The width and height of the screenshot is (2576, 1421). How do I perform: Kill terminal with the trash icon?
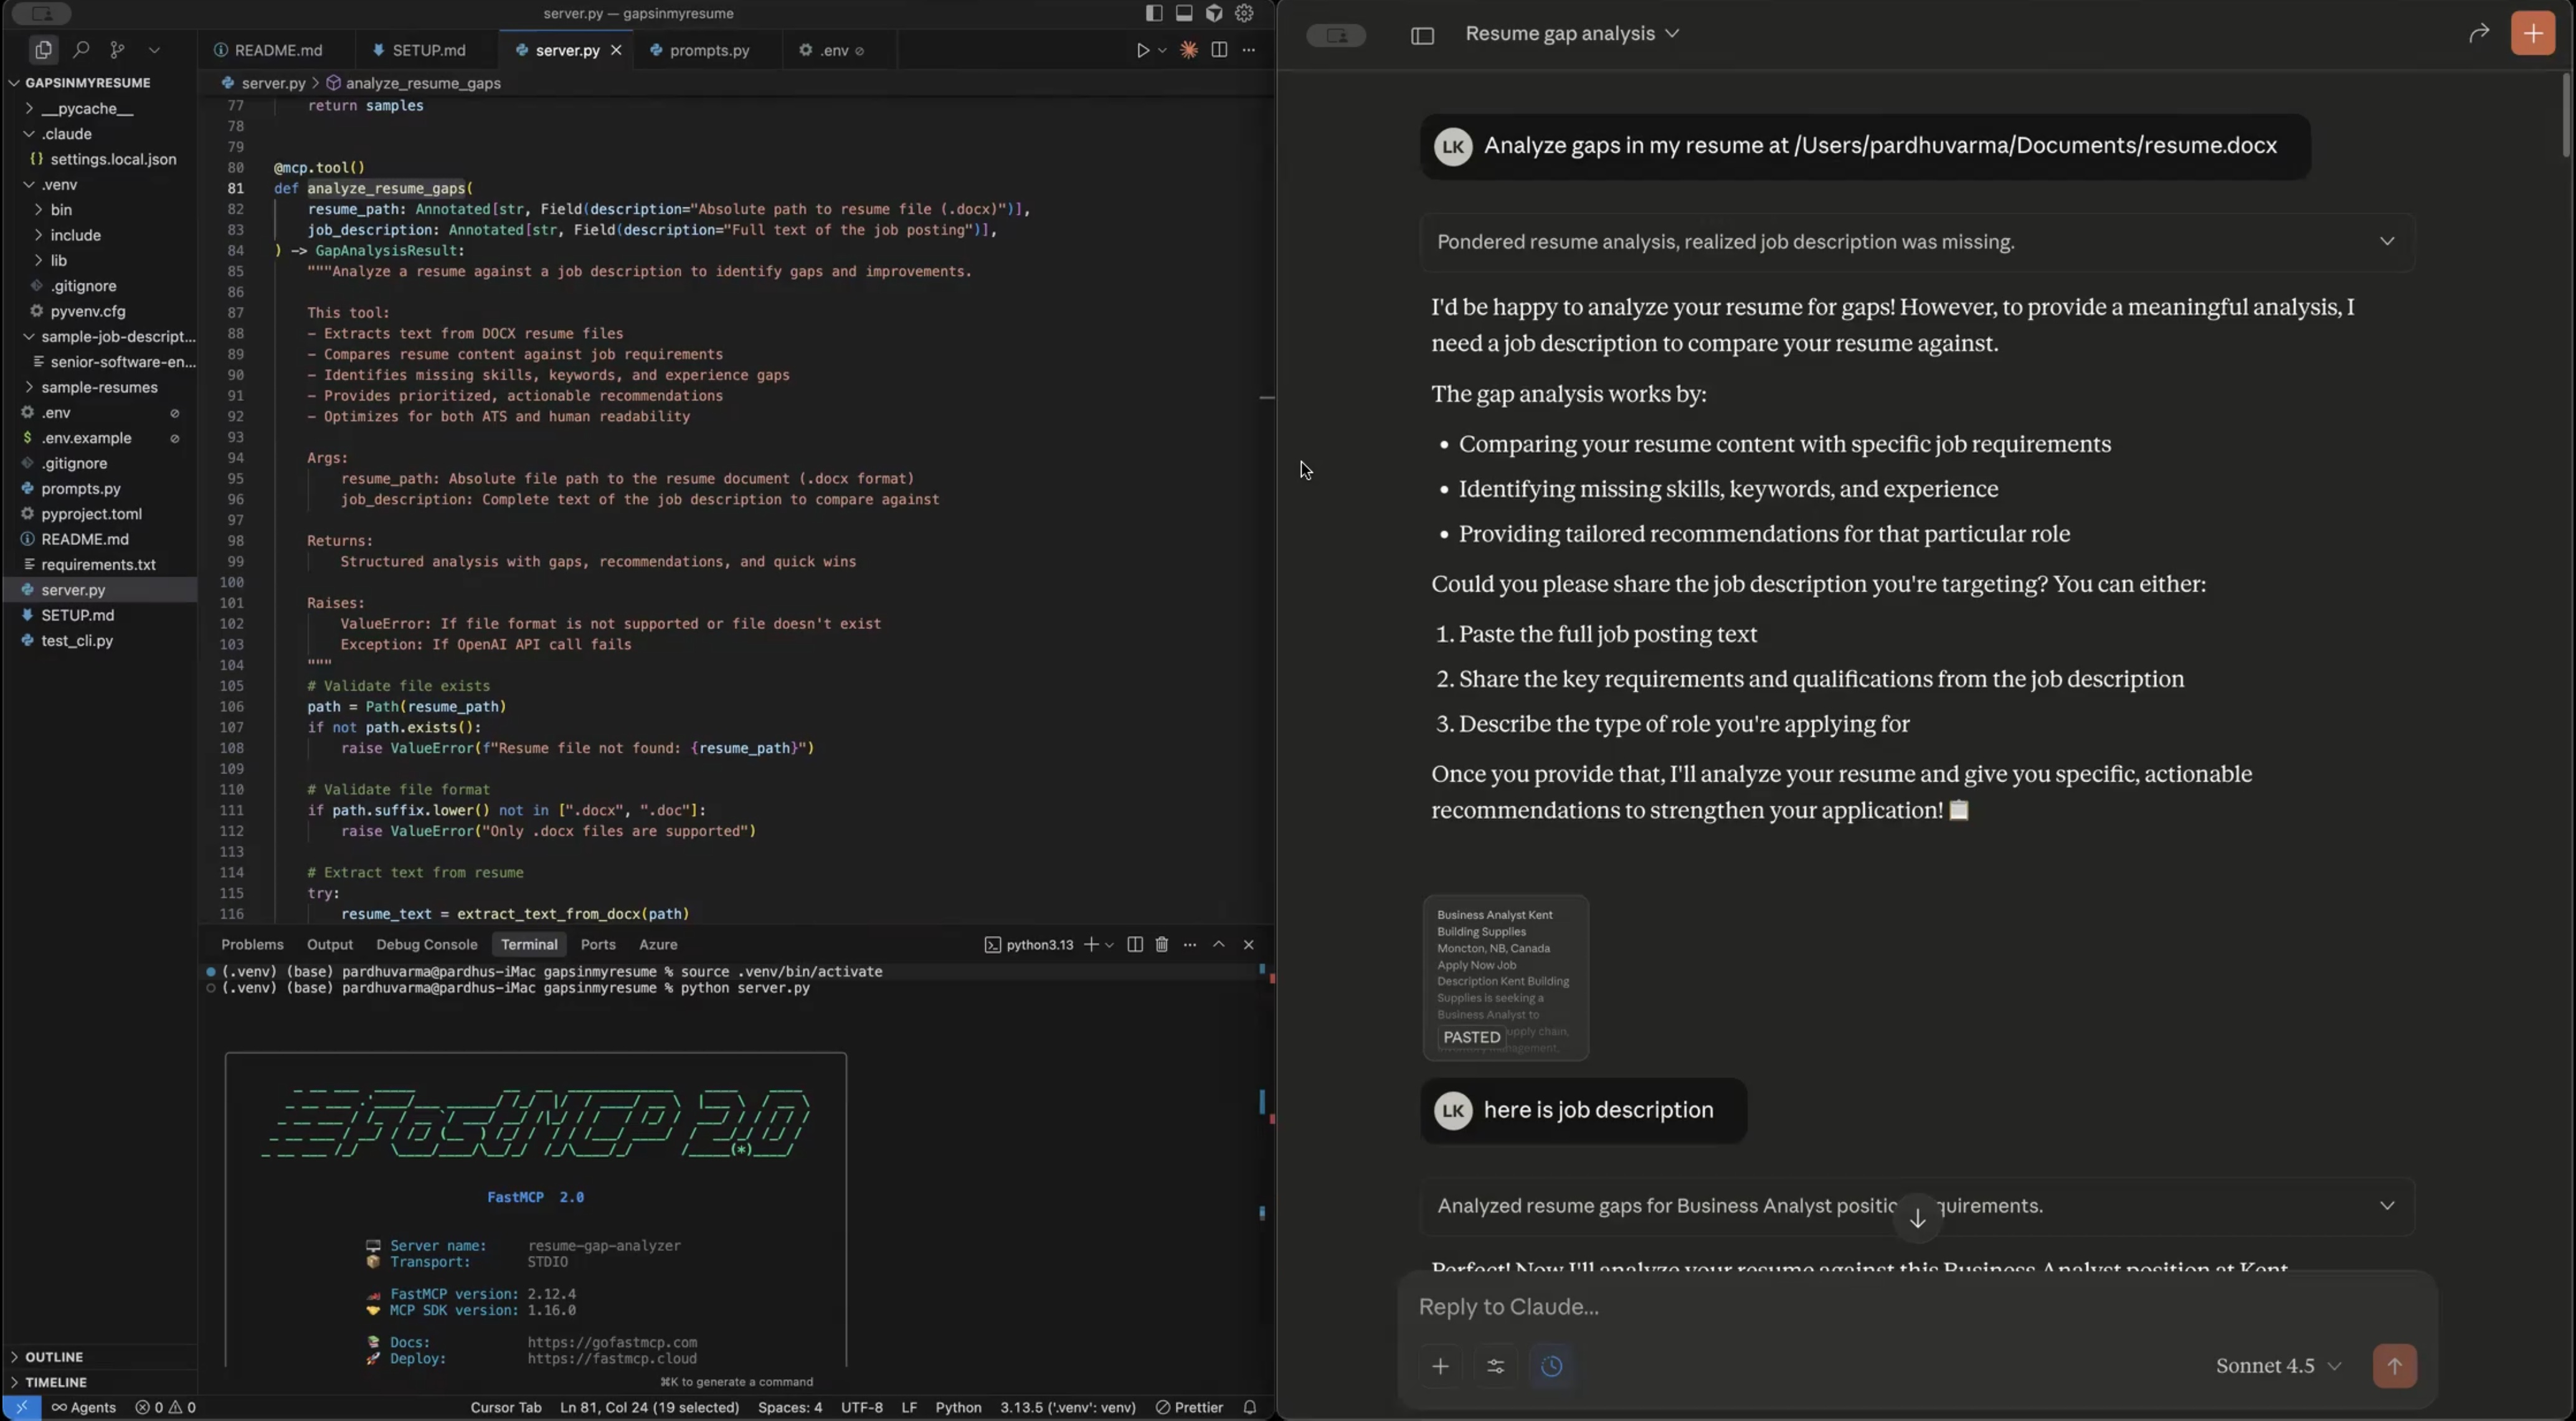click(x=1161, y=944)
